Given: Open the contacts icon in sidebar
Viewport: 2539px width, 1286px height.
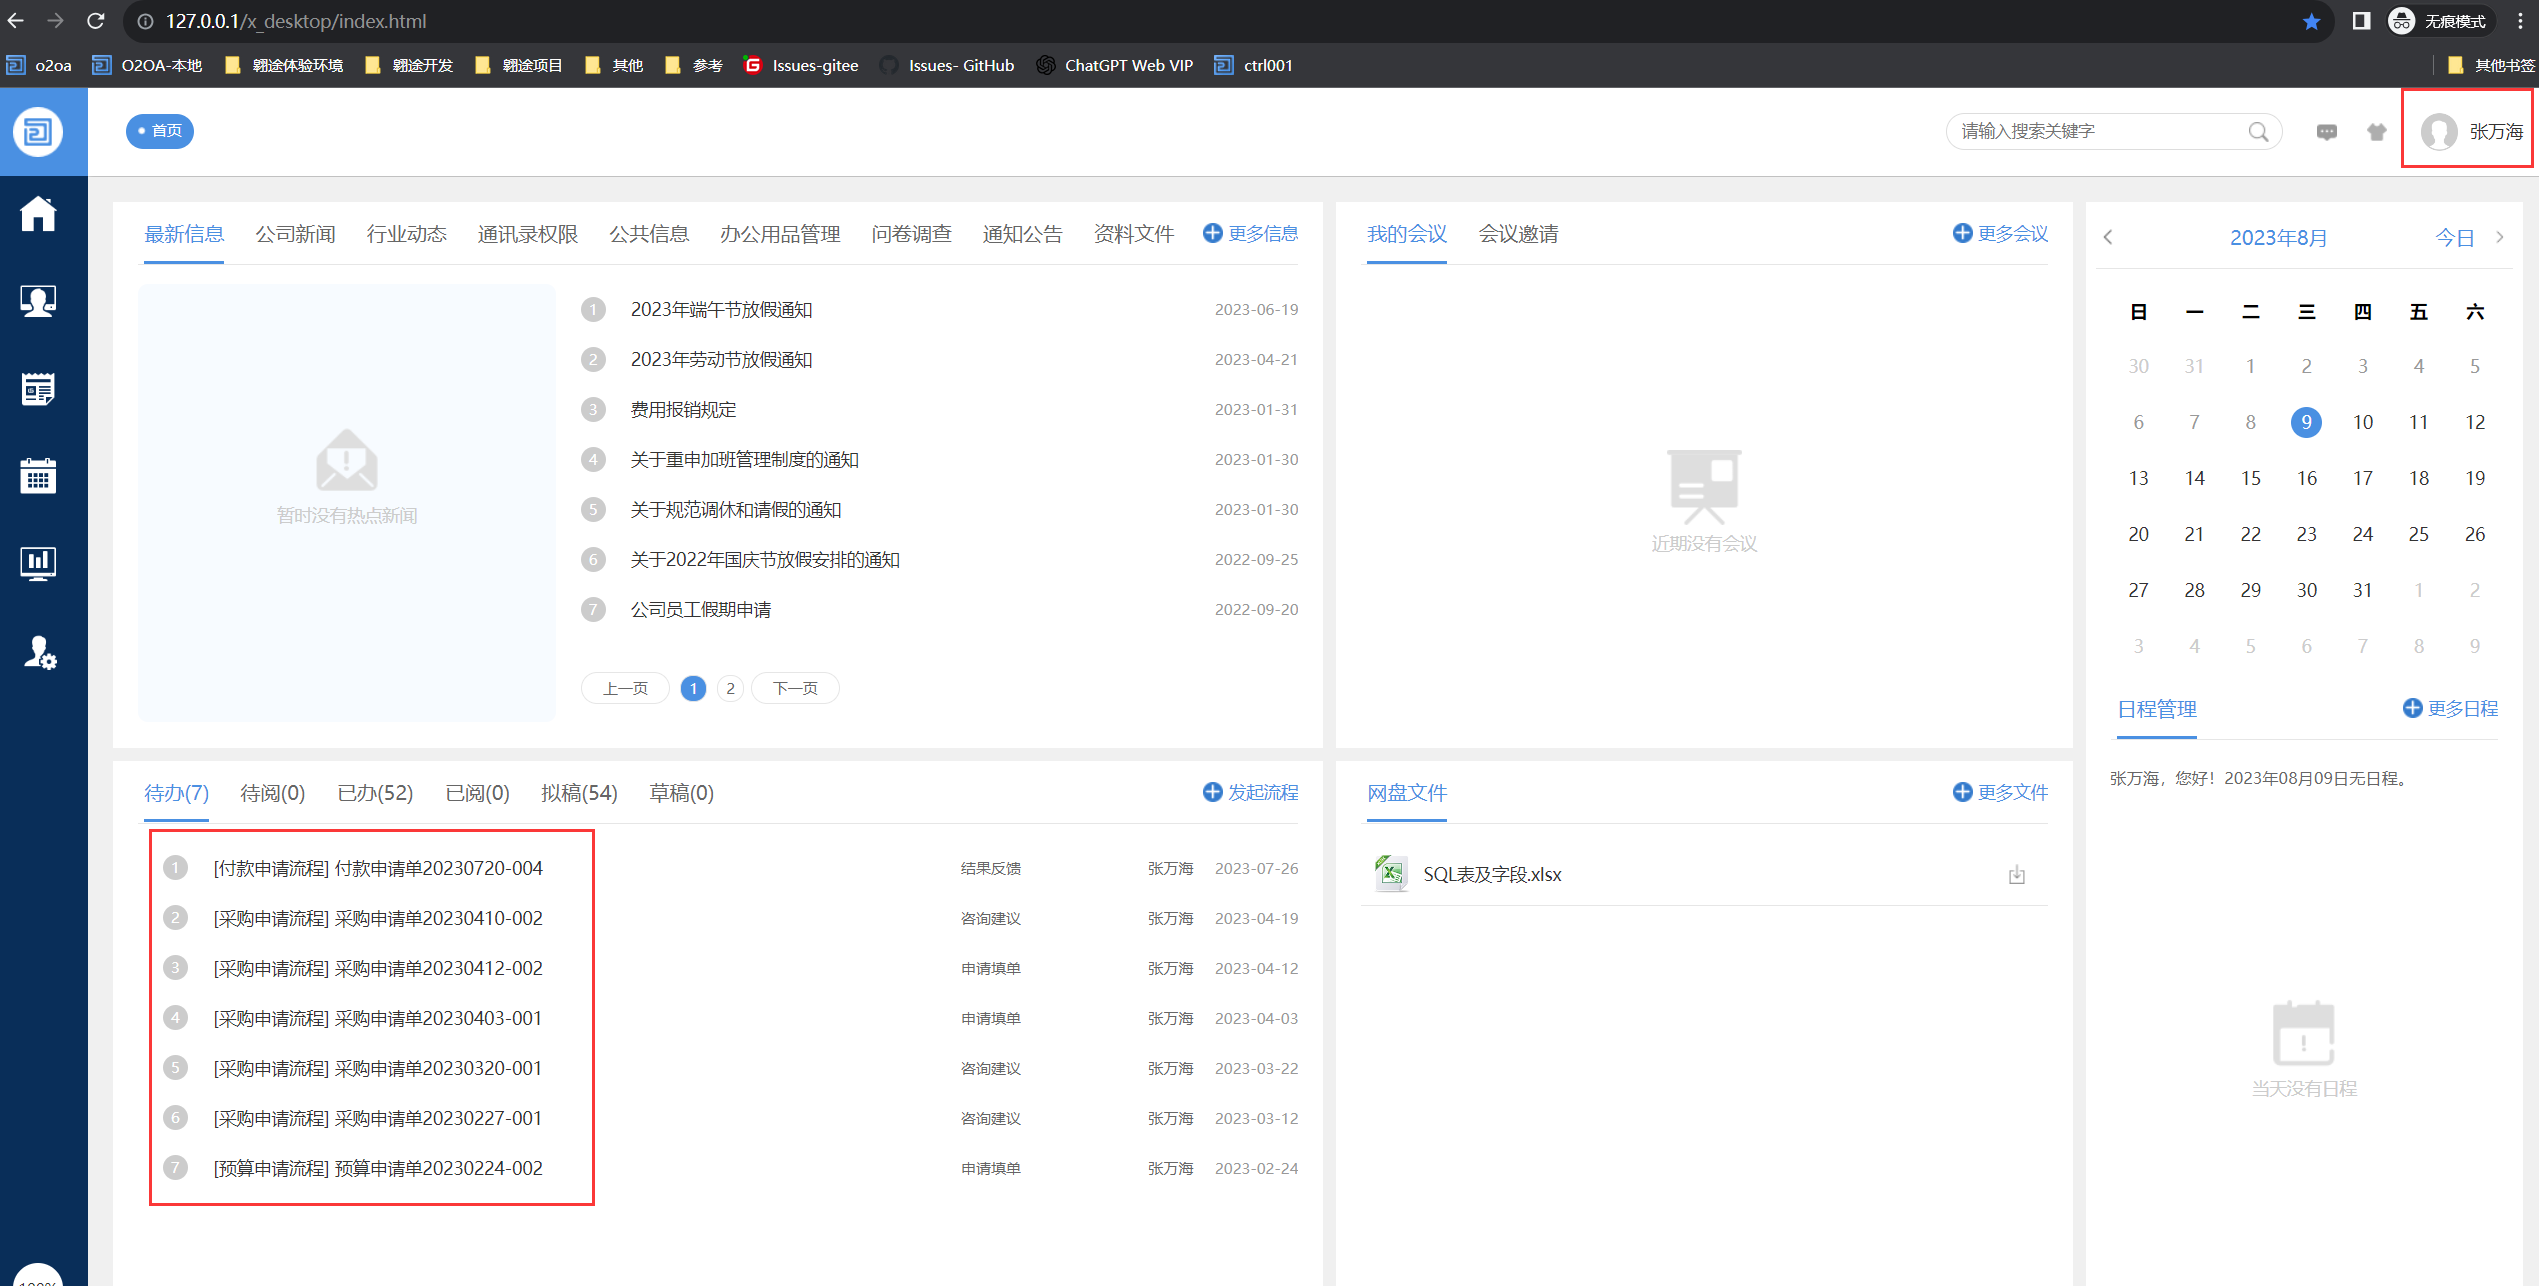Looking at the screenshot, I should click(38, 301).
